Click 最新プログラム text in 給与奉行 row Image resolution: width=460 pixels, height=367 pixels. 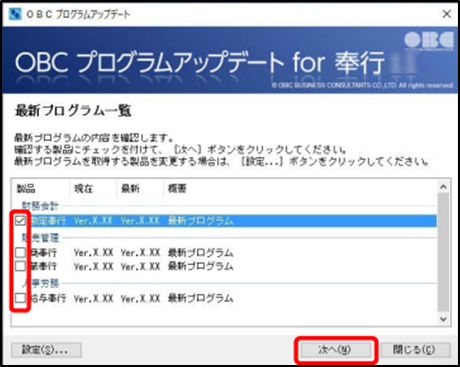pos(200,298)
